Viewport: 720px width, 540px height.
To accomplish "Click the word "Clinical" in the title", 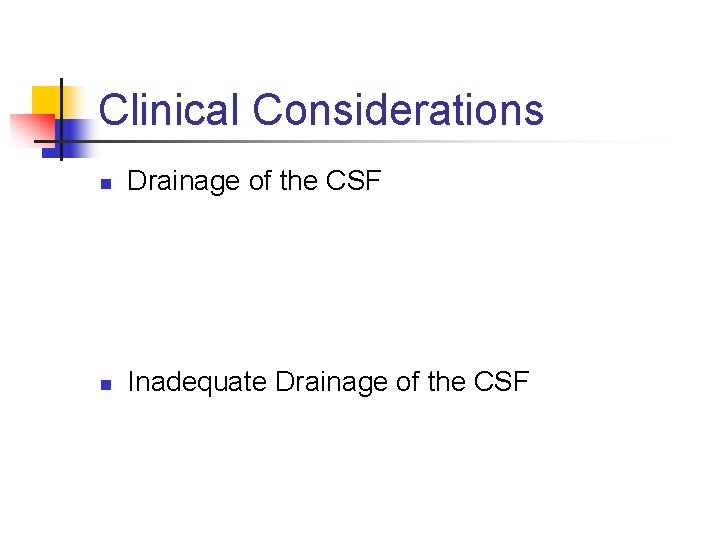I will [x=169, y=109].
